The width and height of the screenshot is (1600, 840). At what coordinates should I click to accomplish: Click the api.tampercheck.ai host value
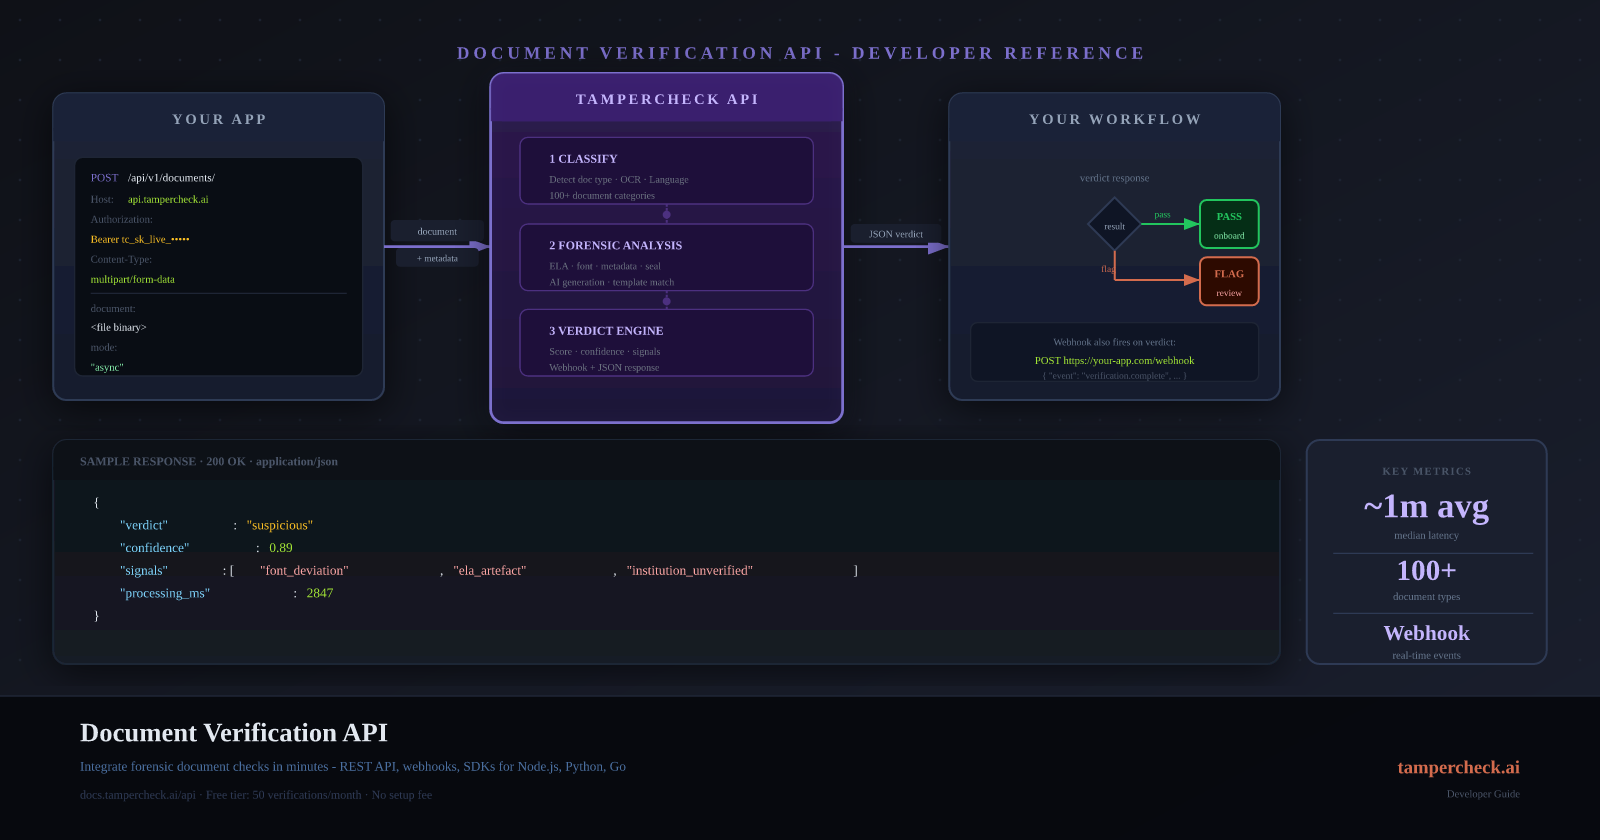[x=168, y=199]
